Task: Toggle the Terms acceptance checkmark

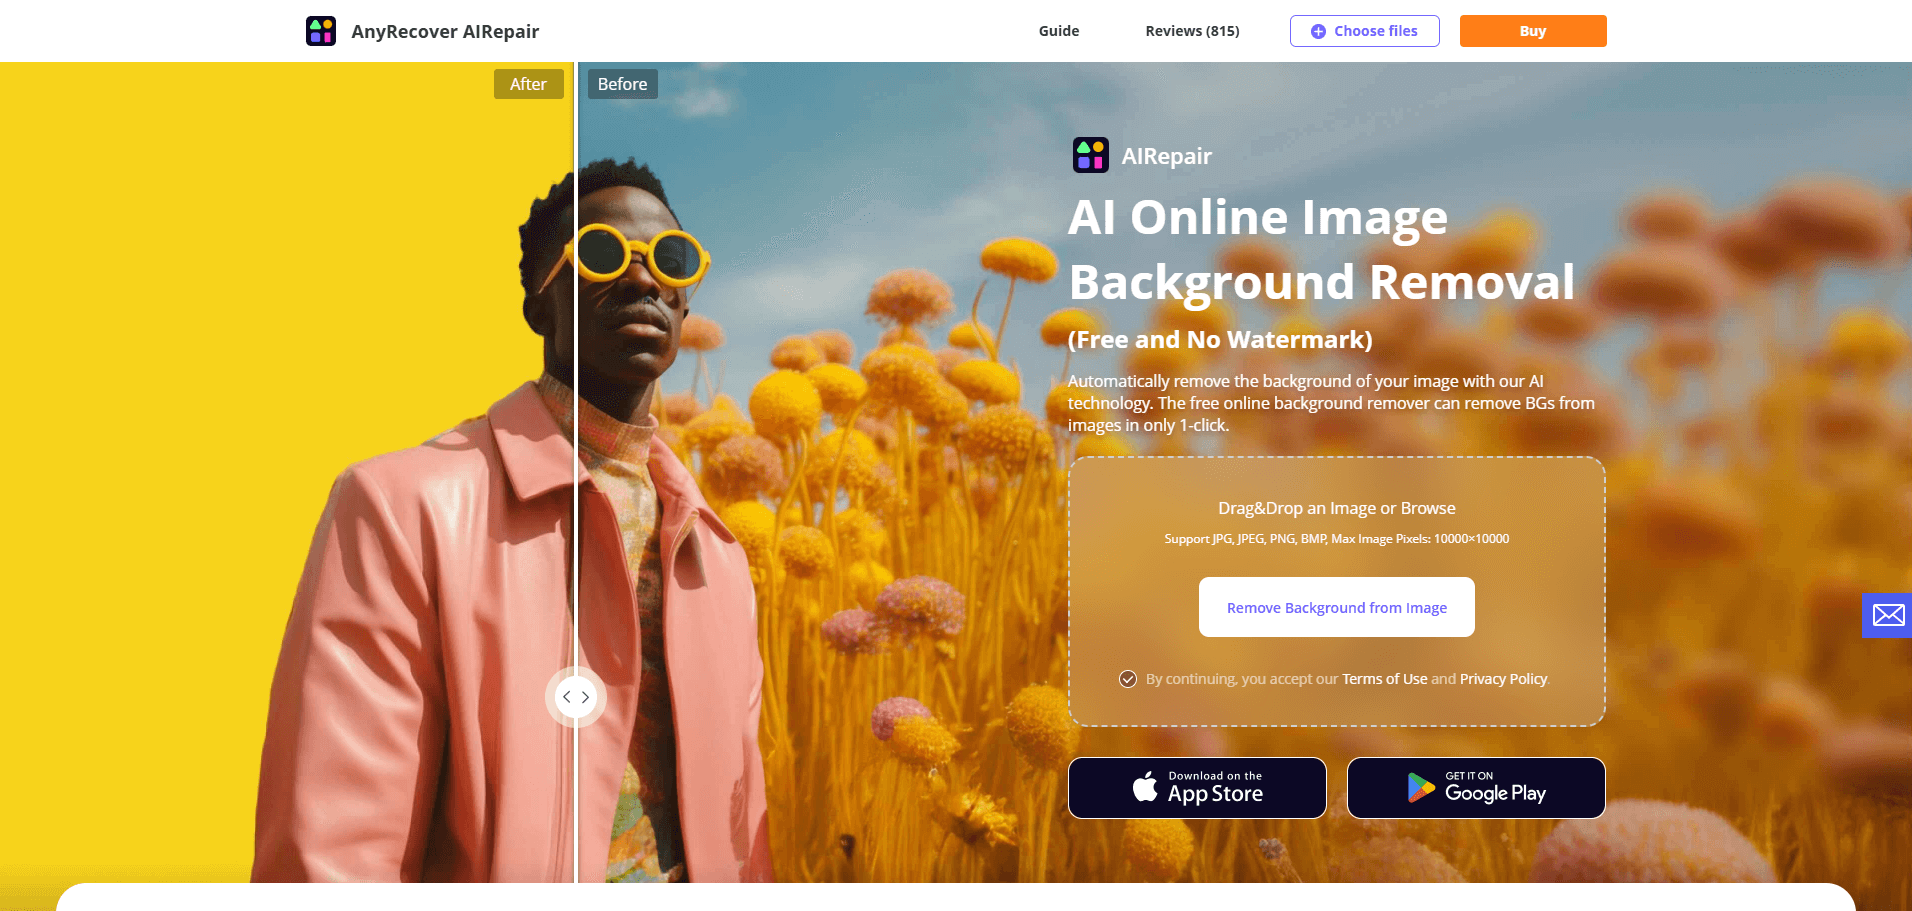Action: coord(1128,679)
